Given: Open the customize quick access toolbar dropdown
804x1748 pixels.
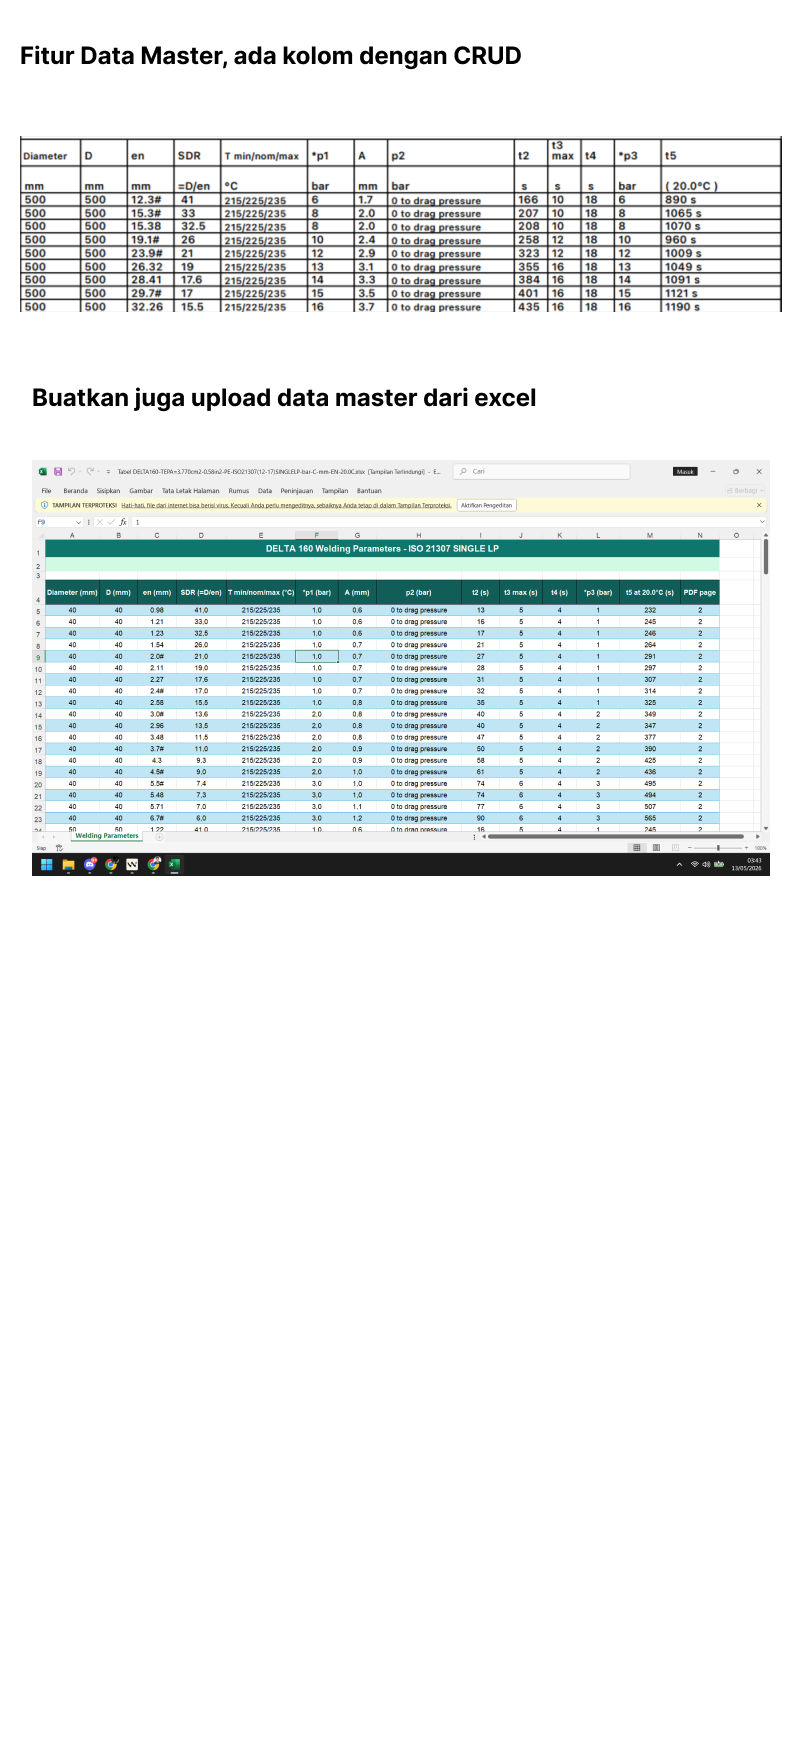Looking at the screenshot, I should click(107, 471).
